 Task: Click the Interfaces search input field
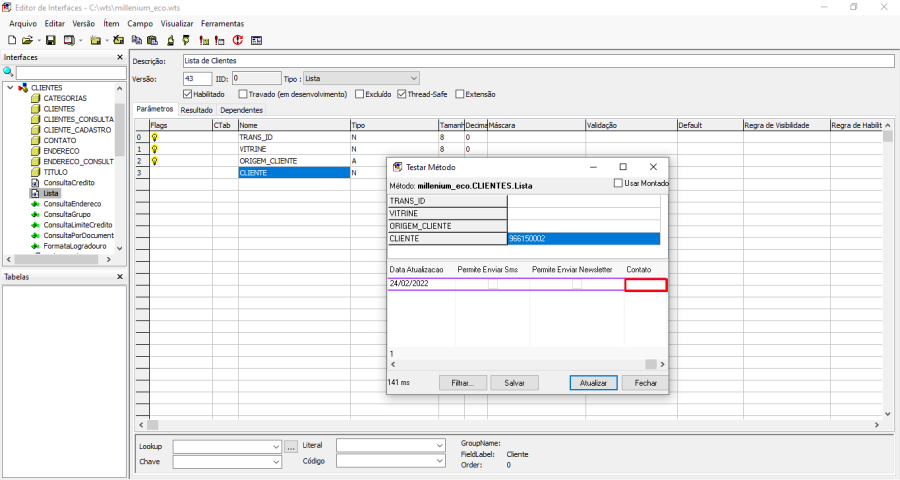[x=71, y=72]
